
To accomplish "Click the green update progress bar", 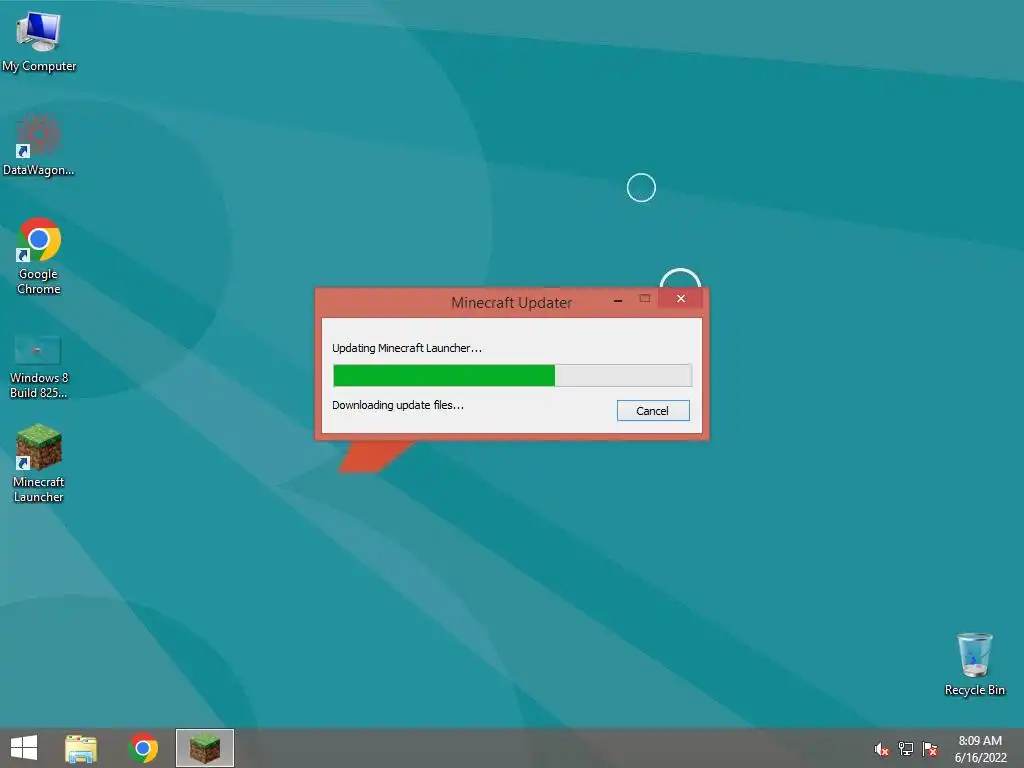I will [x=512, y=376].
